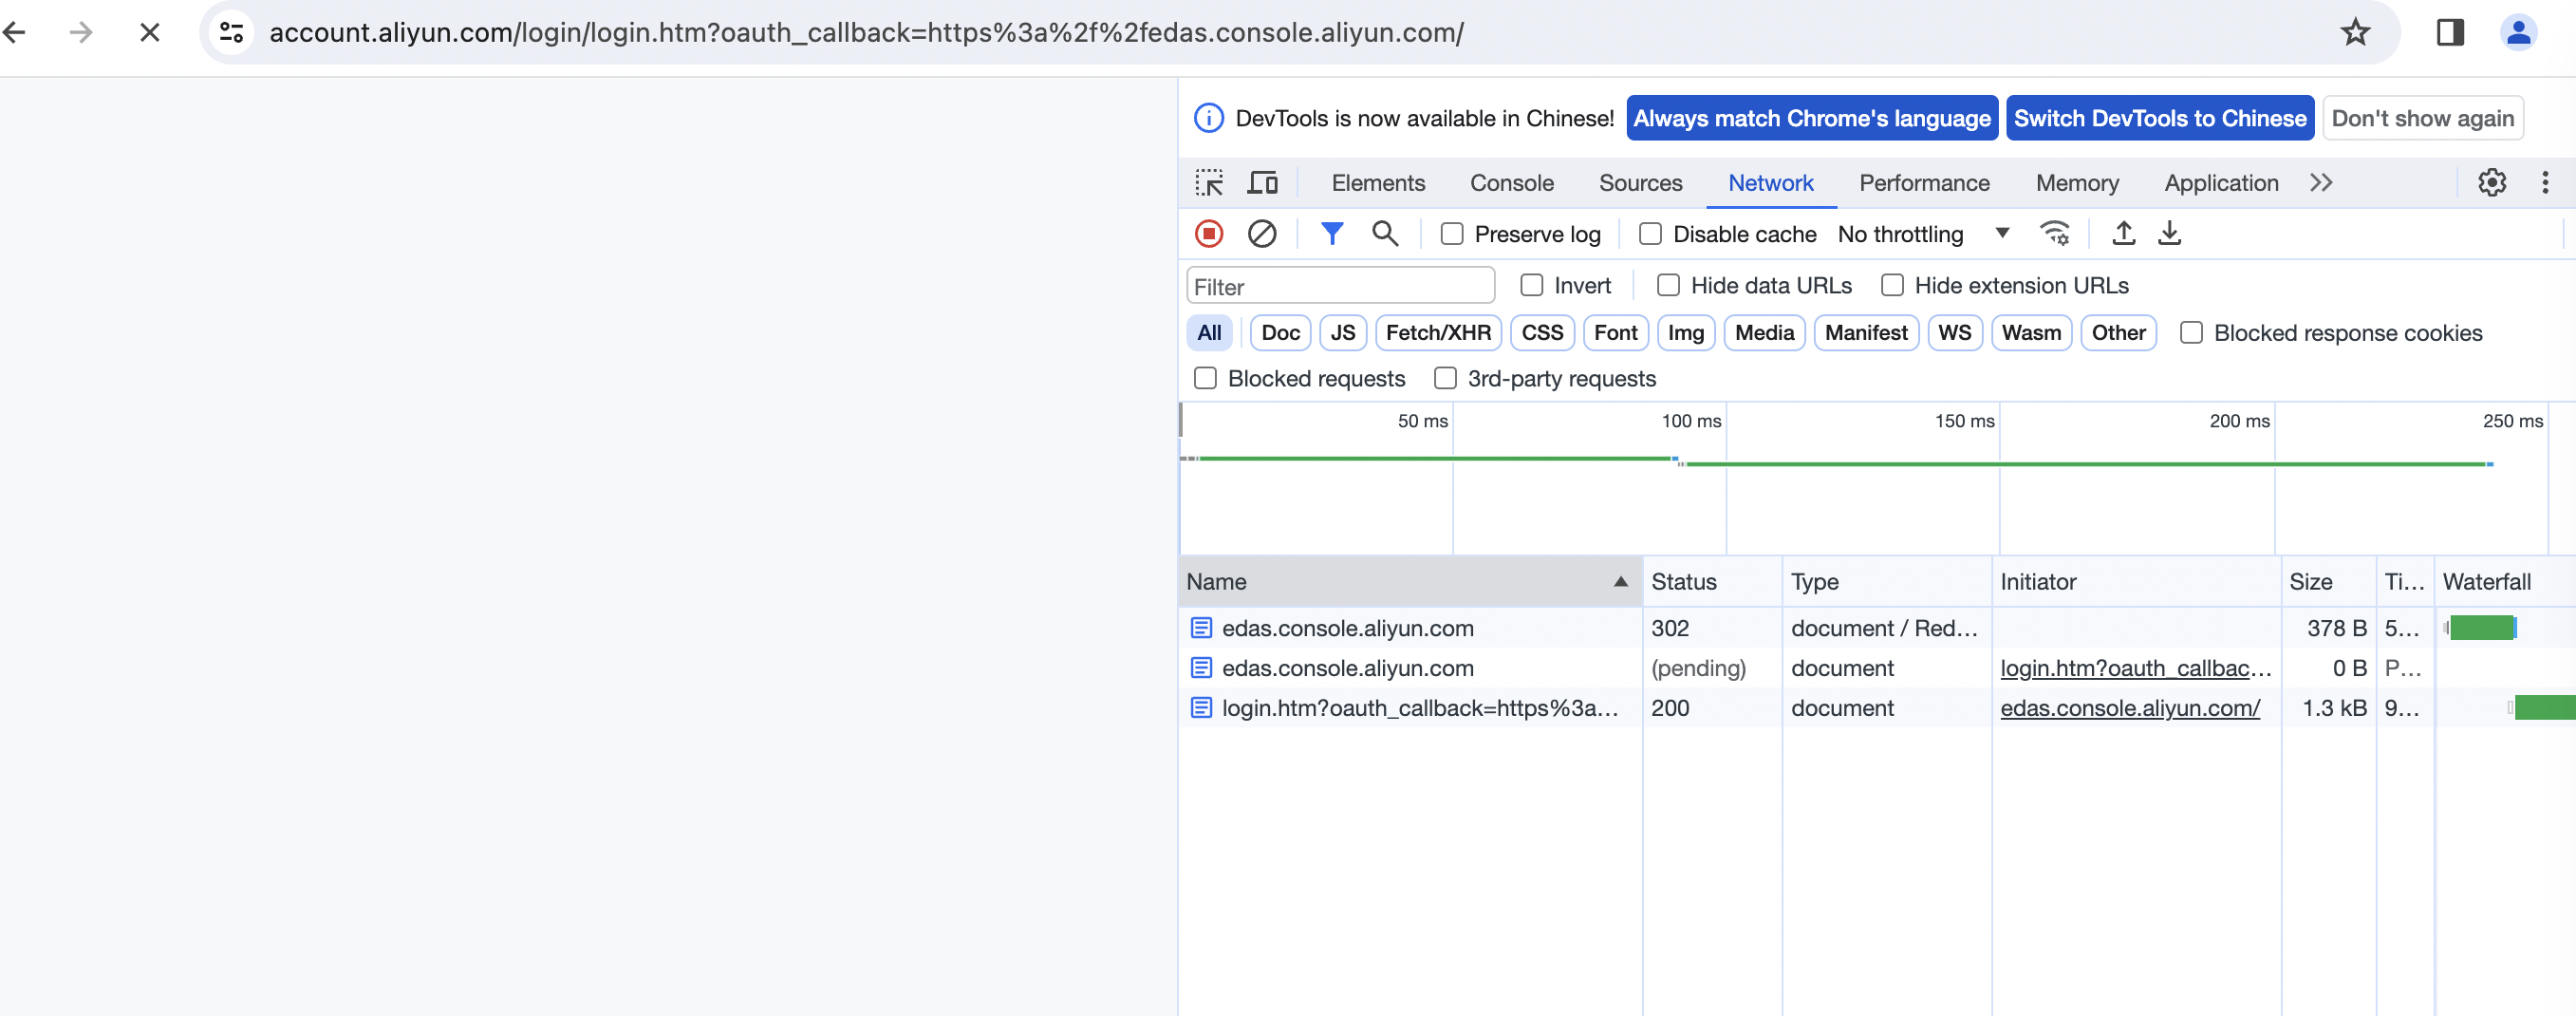Screen dimensions: 2576x1016
Task: Switch to the Performance tab
Action: (x=1924, y=183)
